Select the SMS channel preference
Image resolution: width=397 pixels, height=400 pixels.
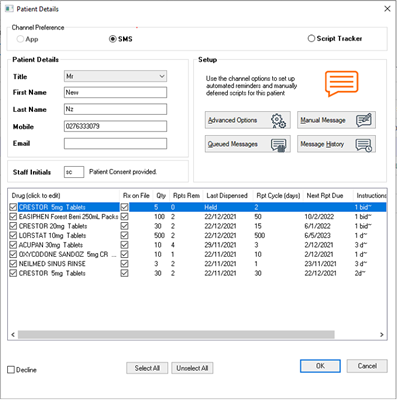pyautogui.click(x=113, y=39)
